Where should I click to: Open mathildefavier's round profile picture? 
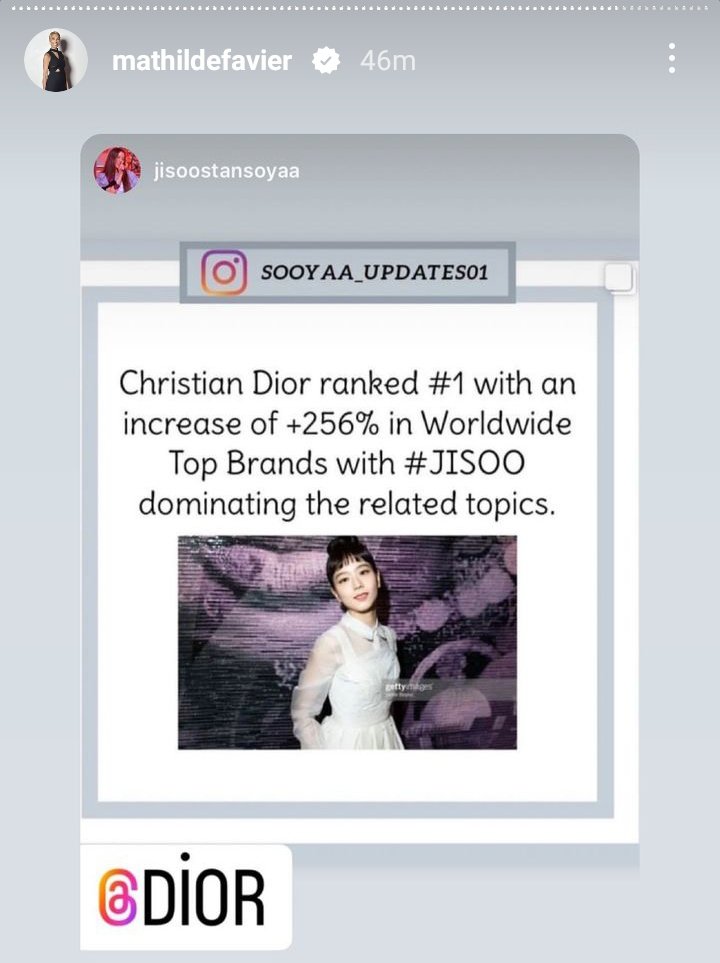coord(56,60)
